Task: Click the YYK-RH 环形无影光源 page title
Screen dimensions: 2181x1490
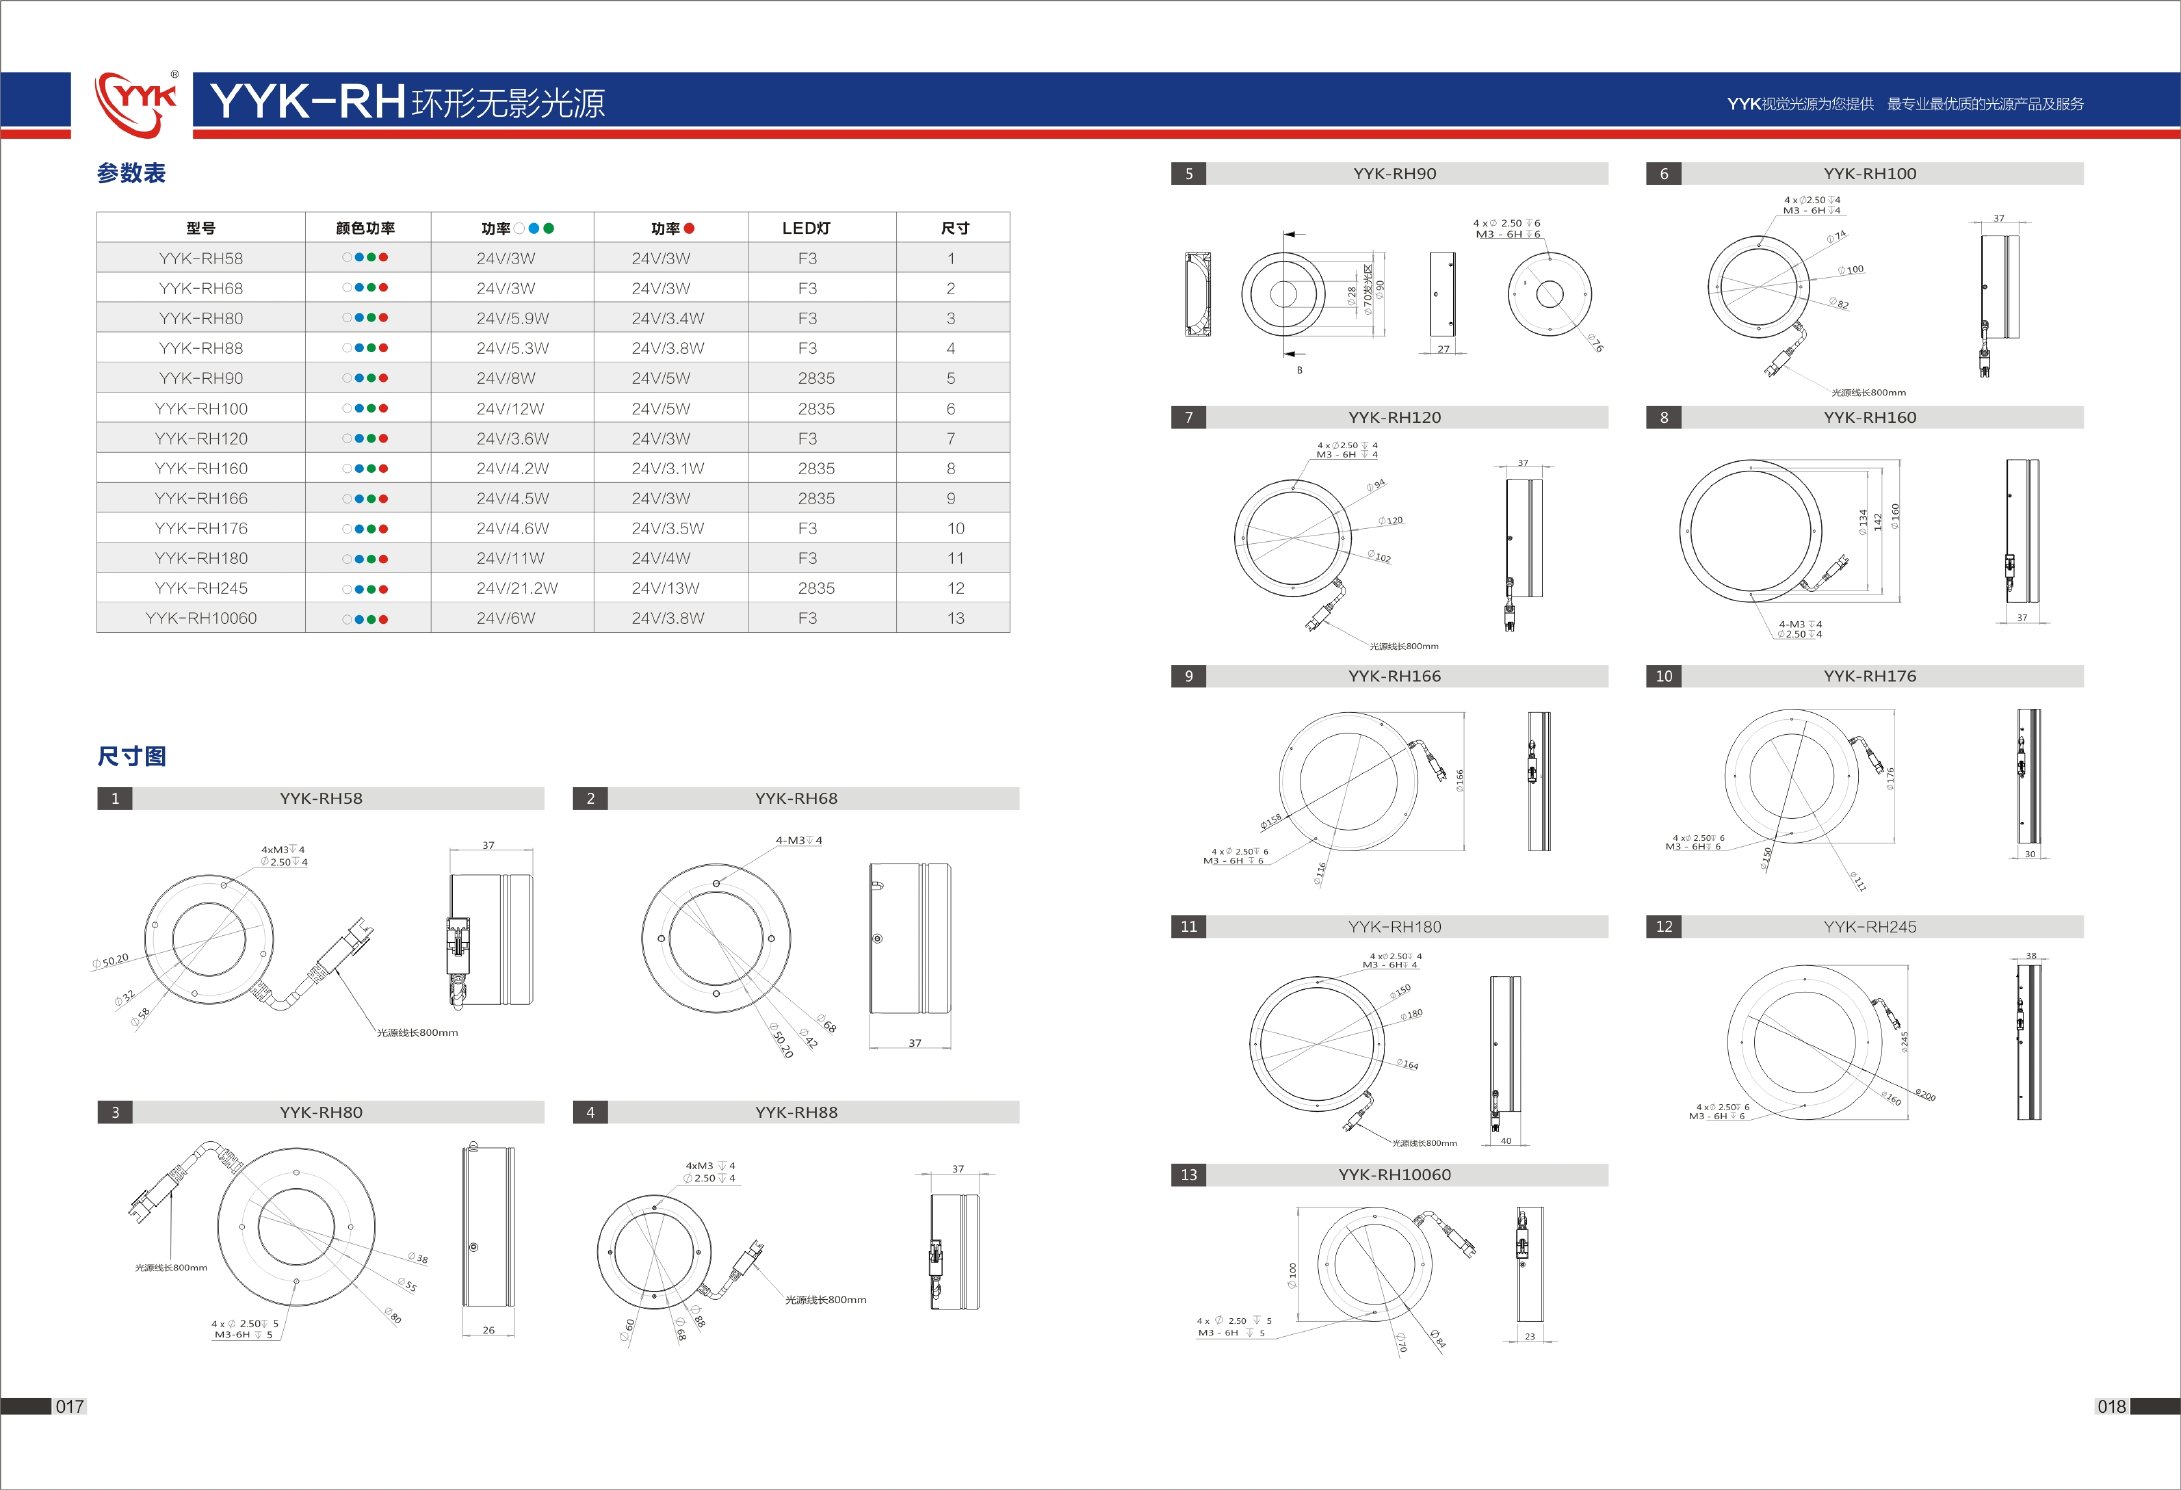Action: coord(408,102)
